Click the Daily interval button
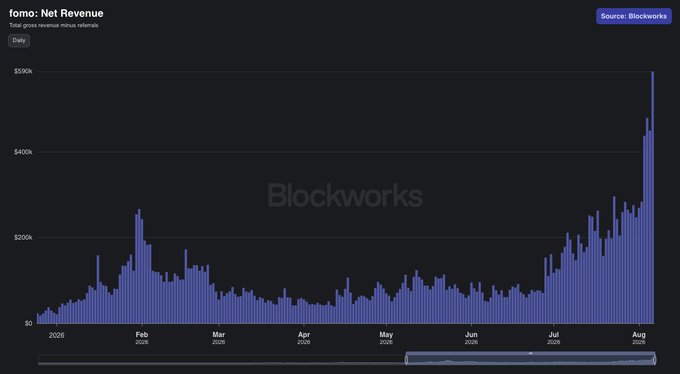 pos(19,40)
